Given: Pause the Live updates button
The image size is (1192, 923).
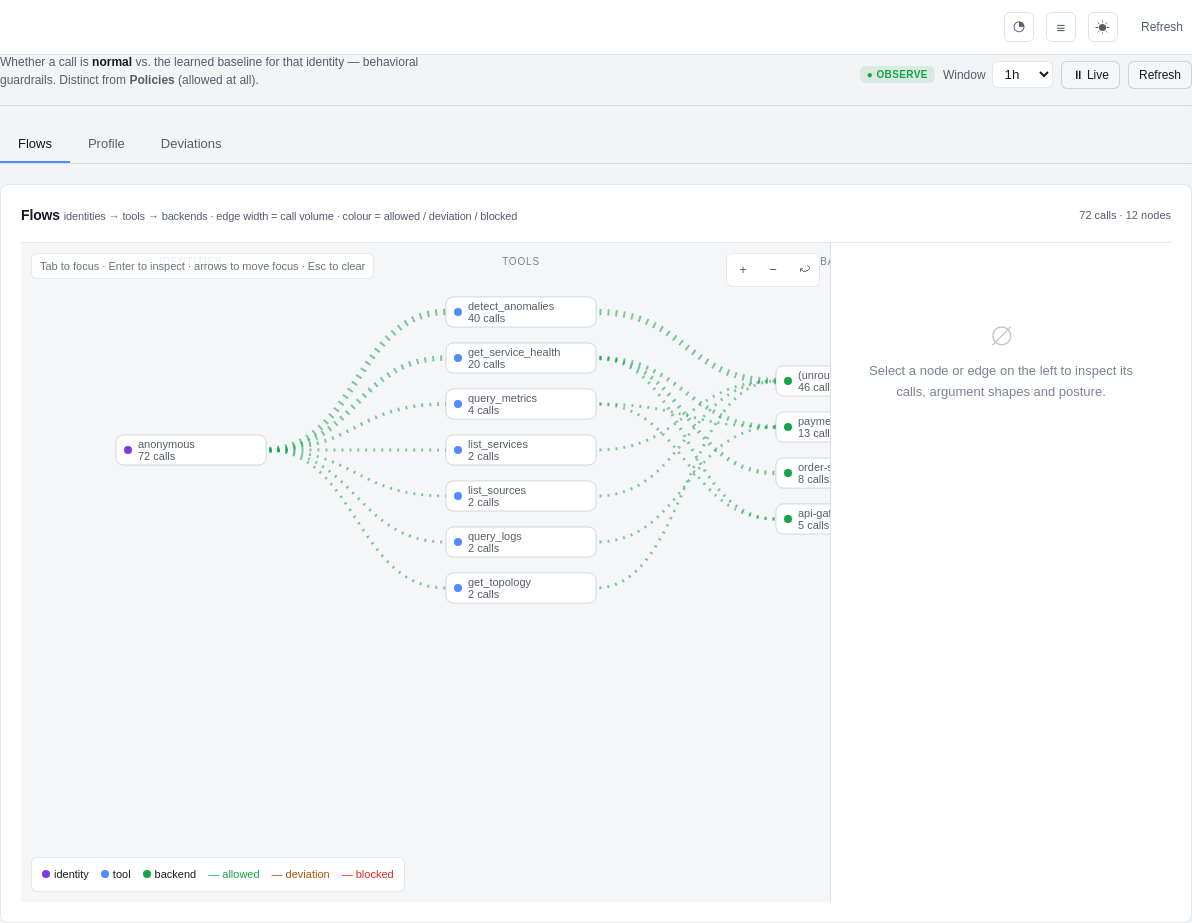Looking at the screenshot, I should coord(1090,75).
